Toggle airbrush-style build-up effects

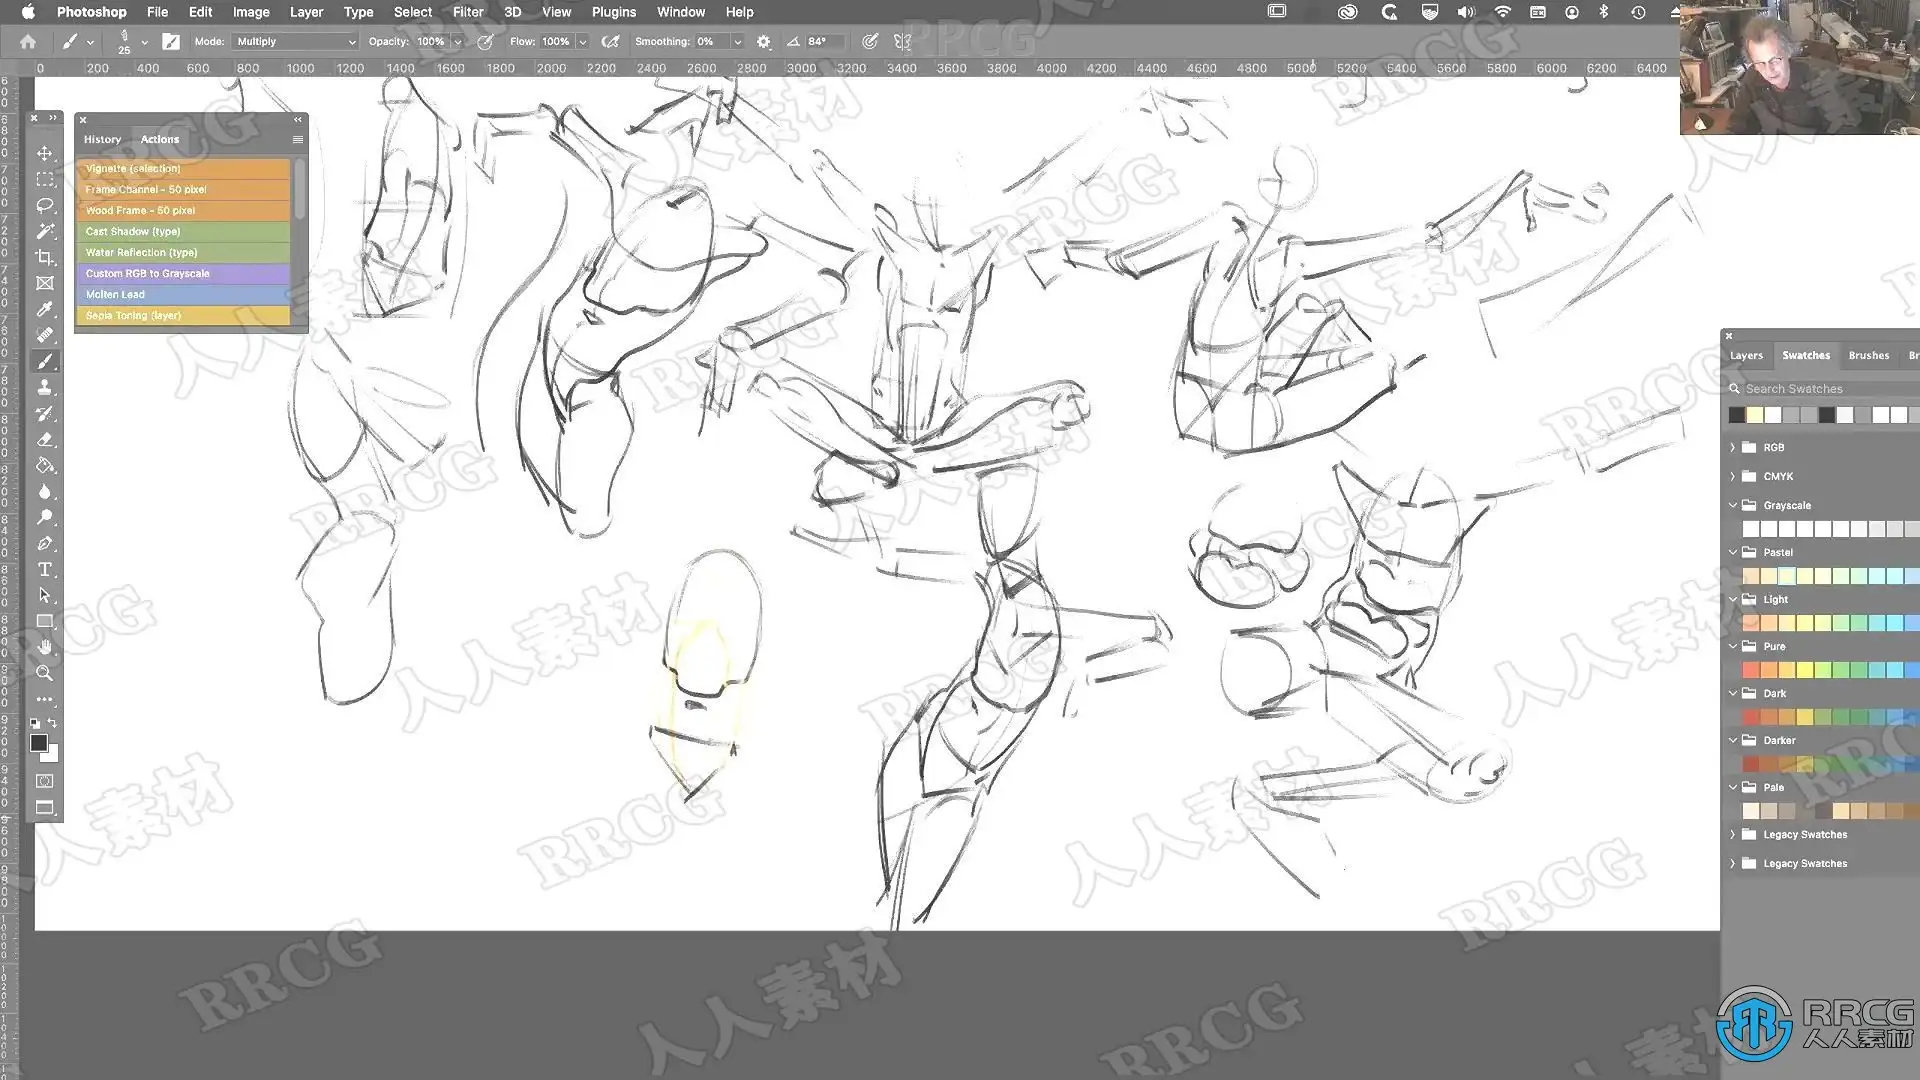click(x=610, y=42)
